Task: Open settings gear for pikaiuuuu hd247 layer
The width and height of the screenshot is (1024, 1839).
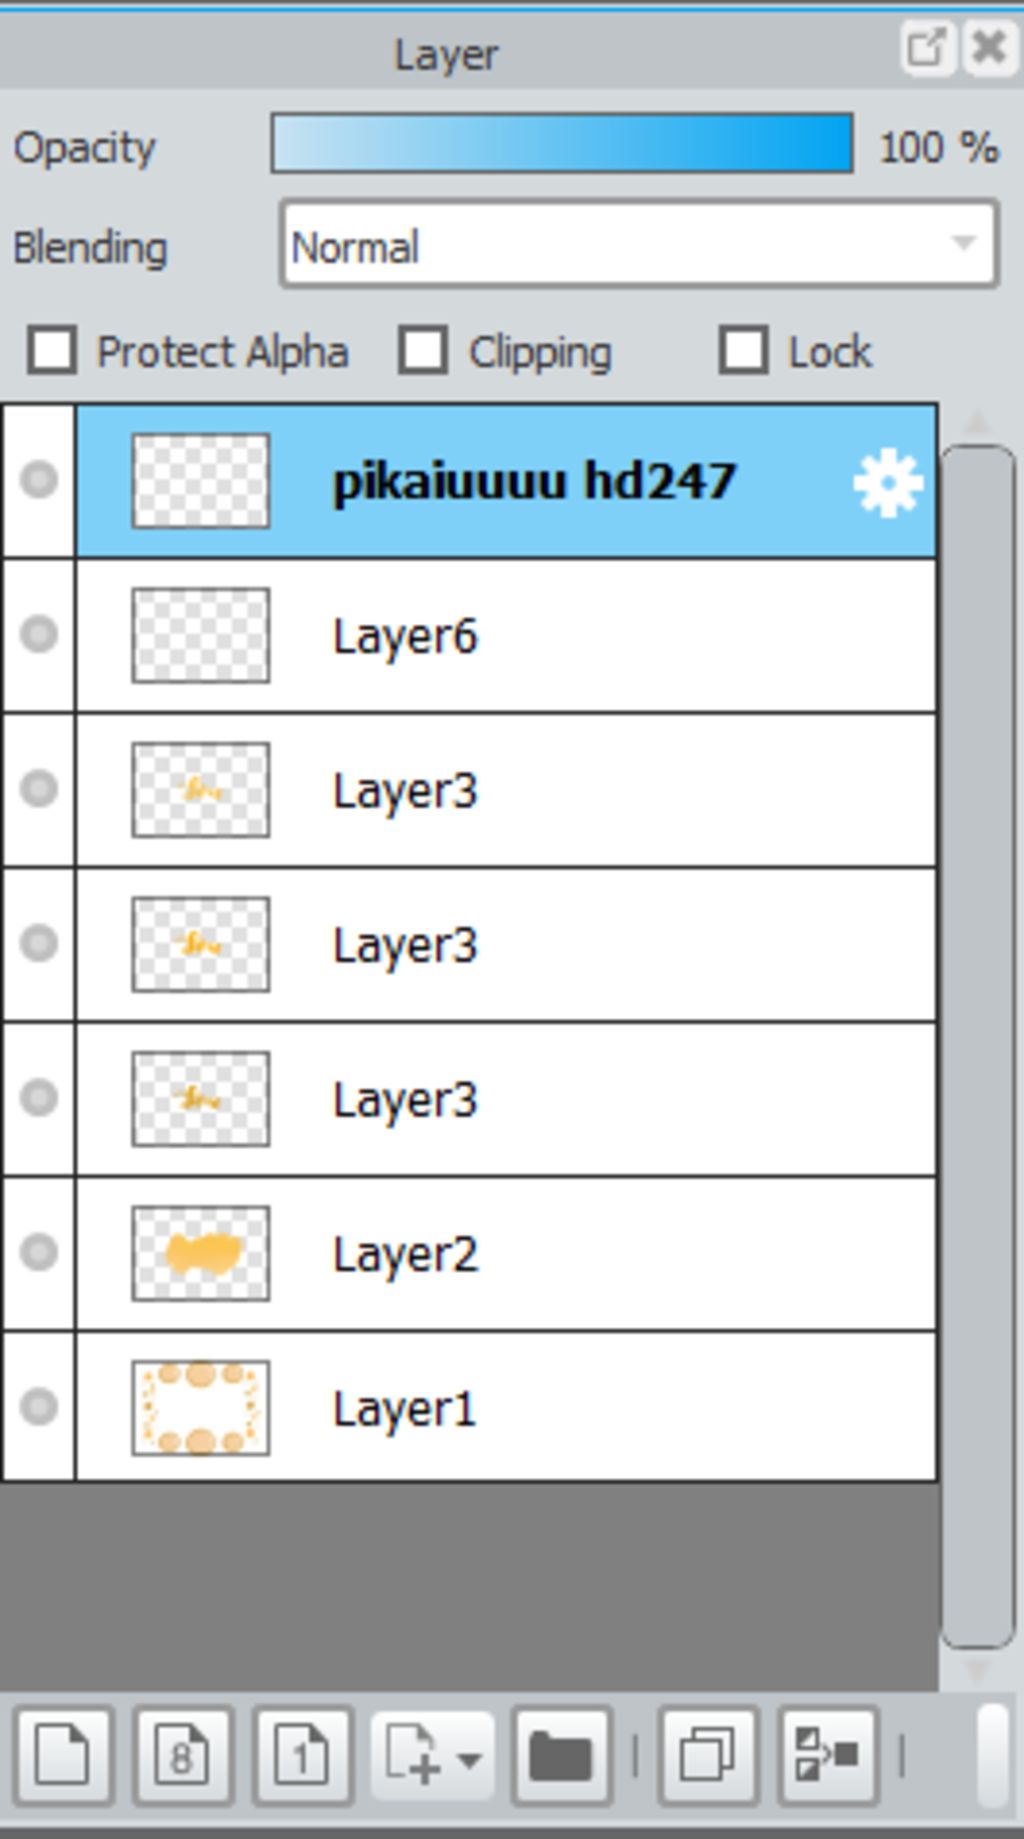Action: coord(888,484)
